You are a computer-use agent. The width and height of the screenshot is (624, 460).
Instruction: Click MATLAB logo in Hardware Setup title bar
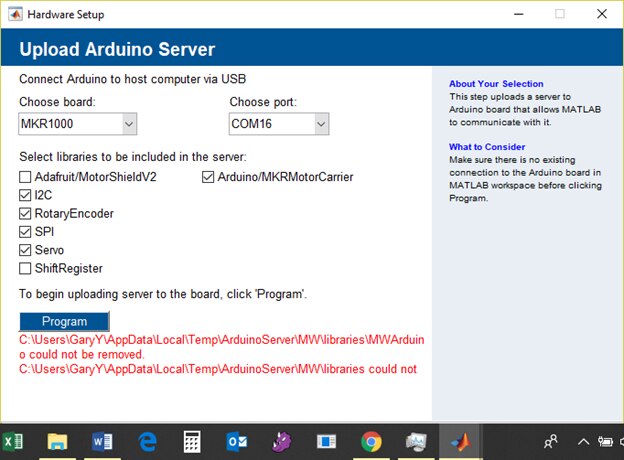[x=15, y=14]
